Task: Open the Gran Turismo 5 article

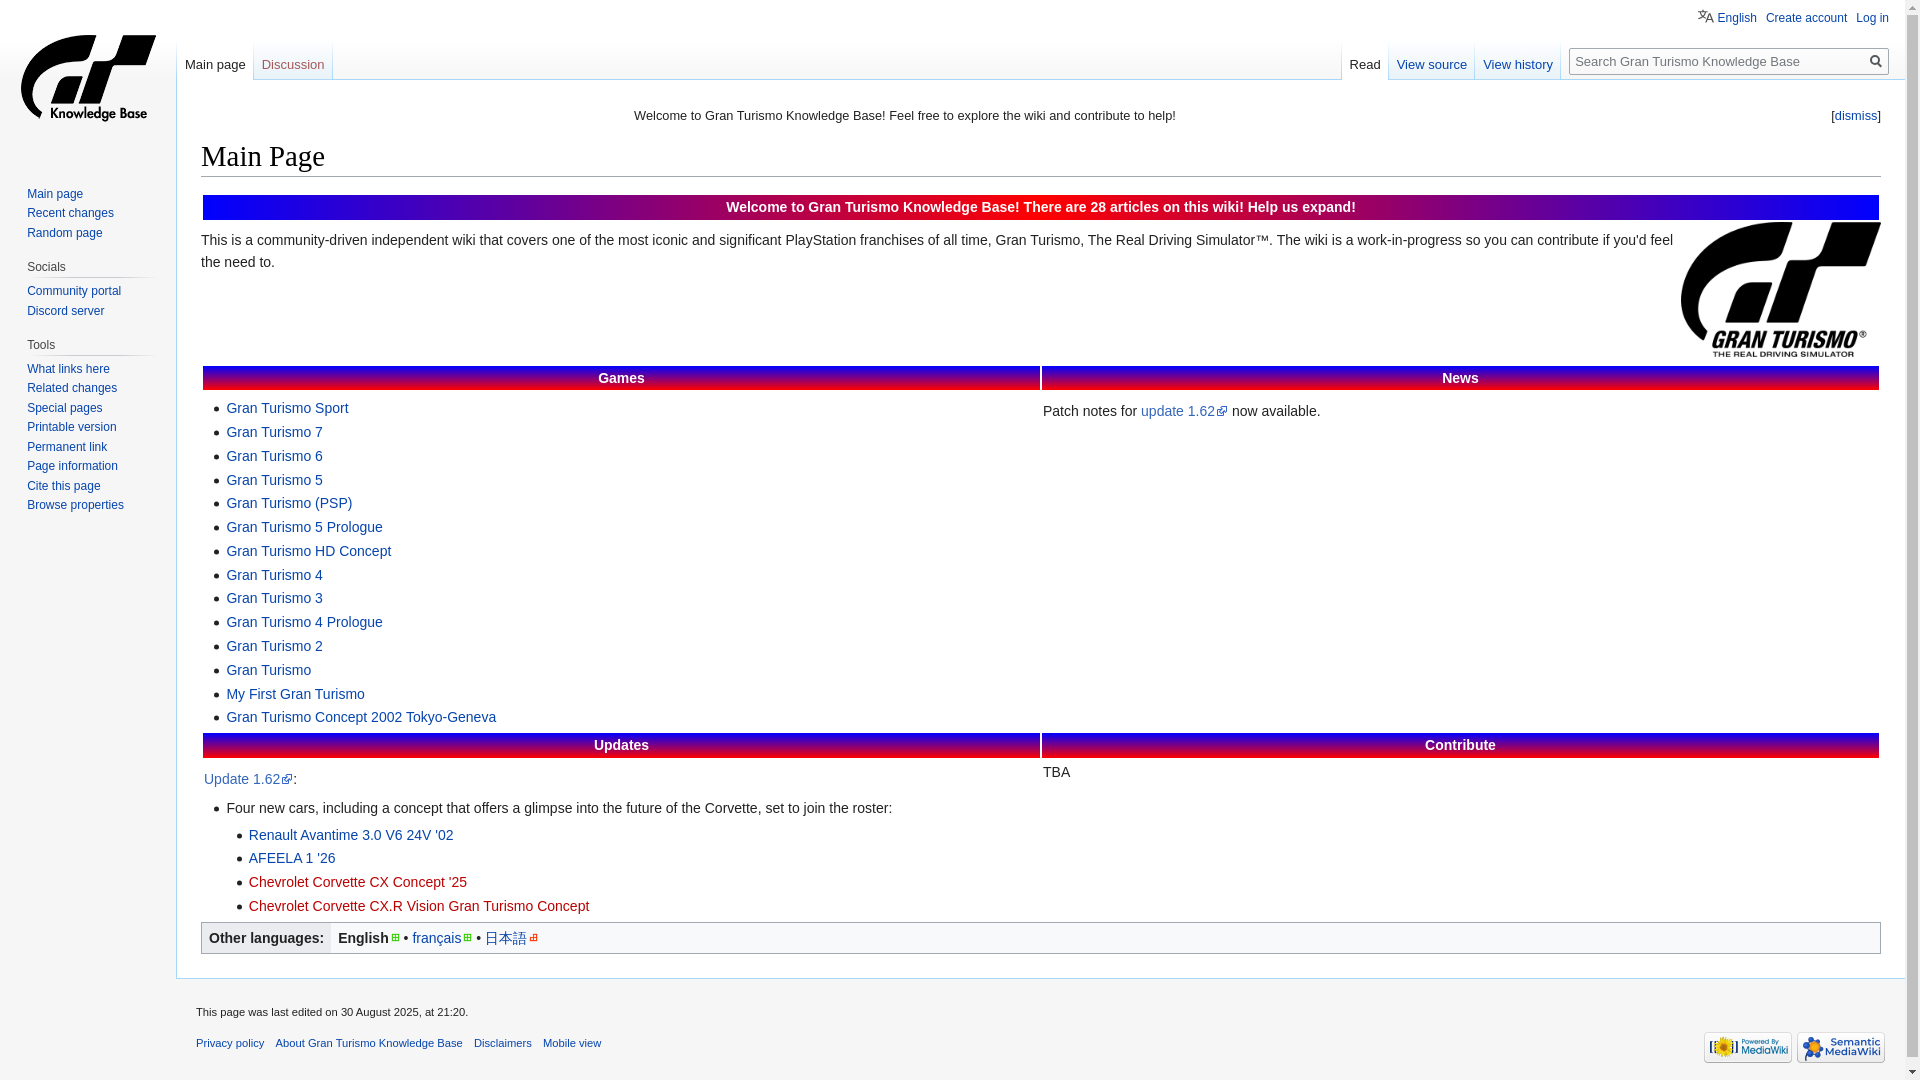Action: (x=274, y=480)
